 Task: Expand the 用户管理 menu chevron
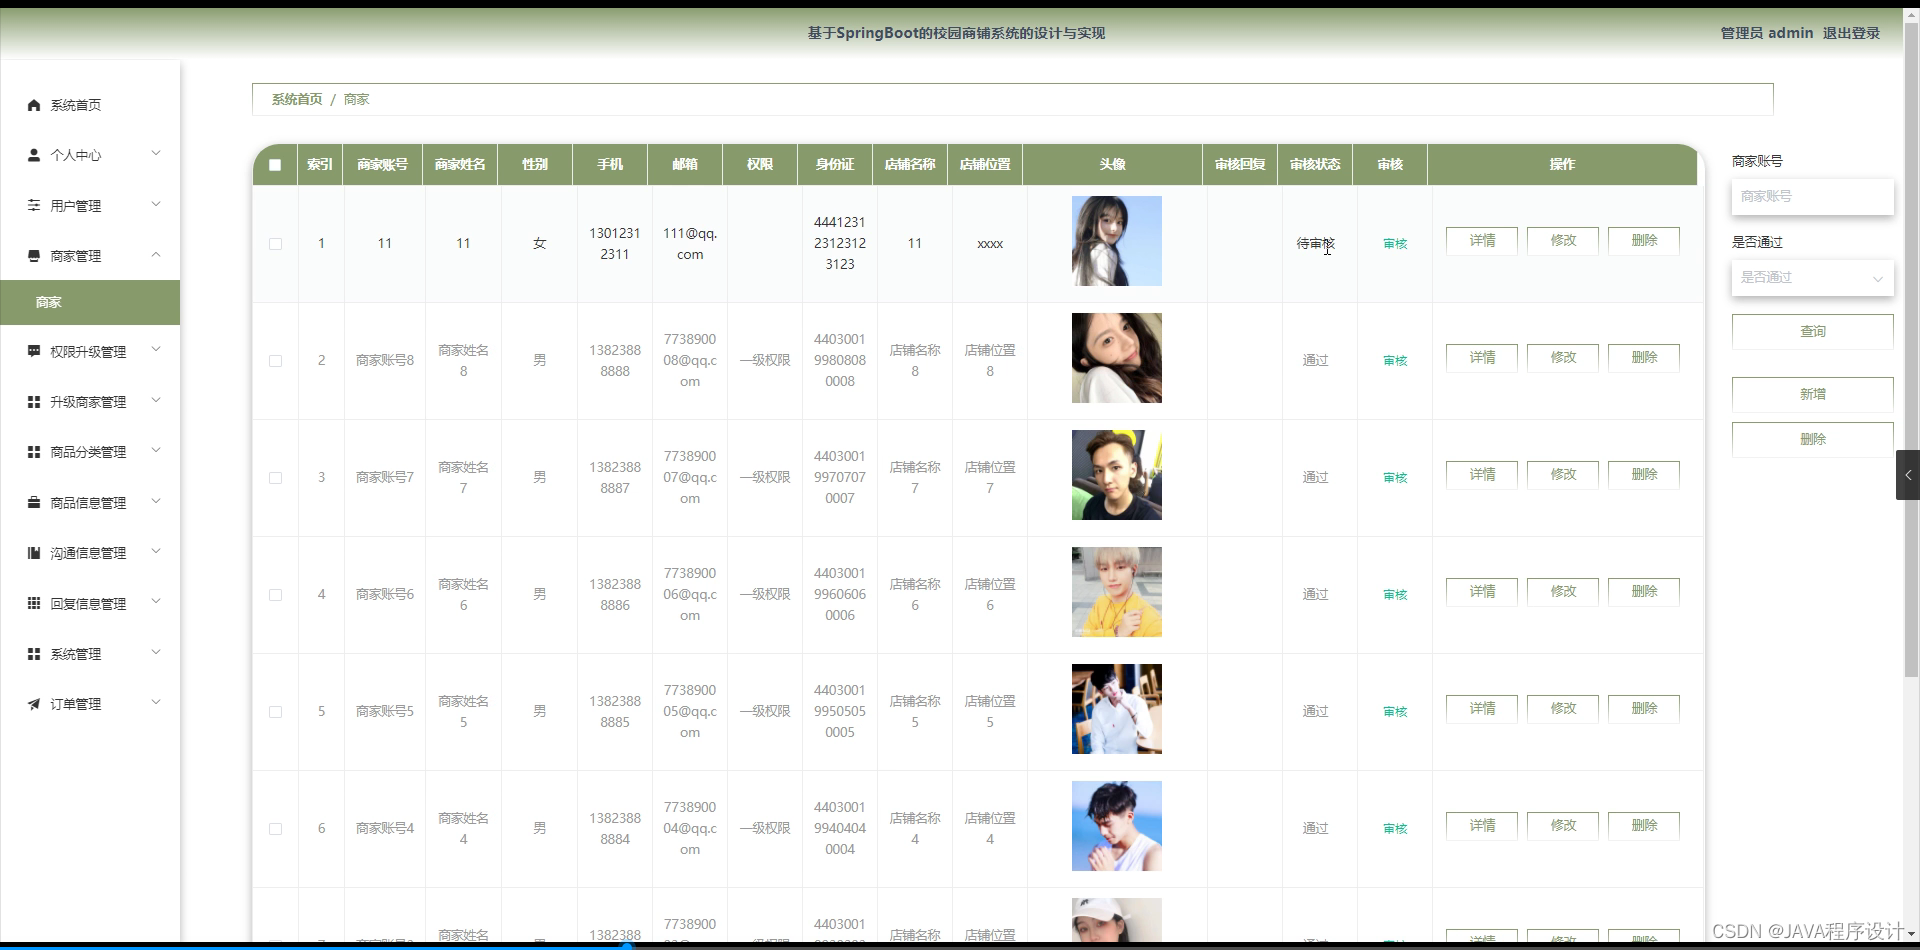tap(156, 204)
